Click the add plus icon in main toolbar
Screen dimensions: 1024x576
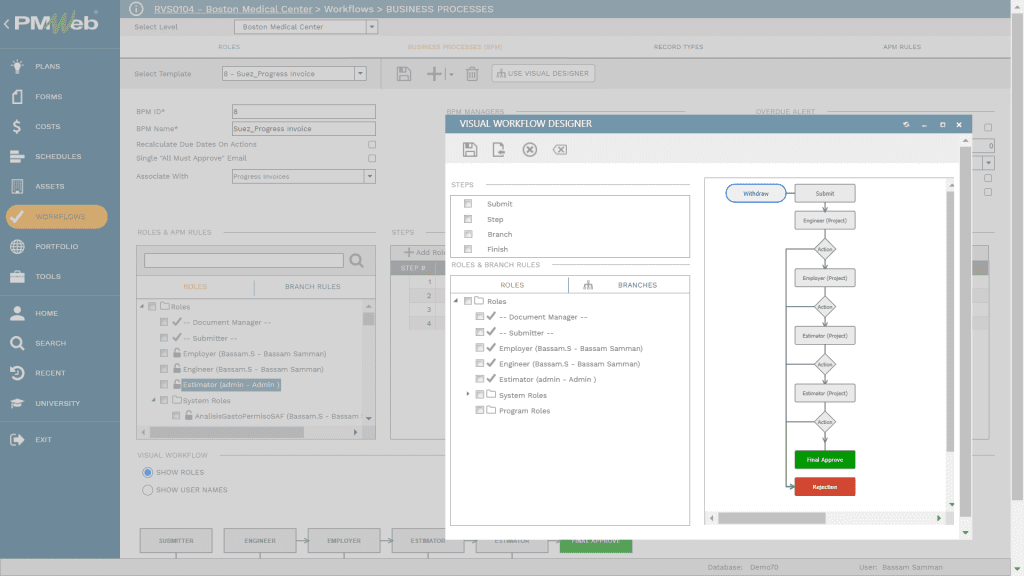[x=434, y=74]
